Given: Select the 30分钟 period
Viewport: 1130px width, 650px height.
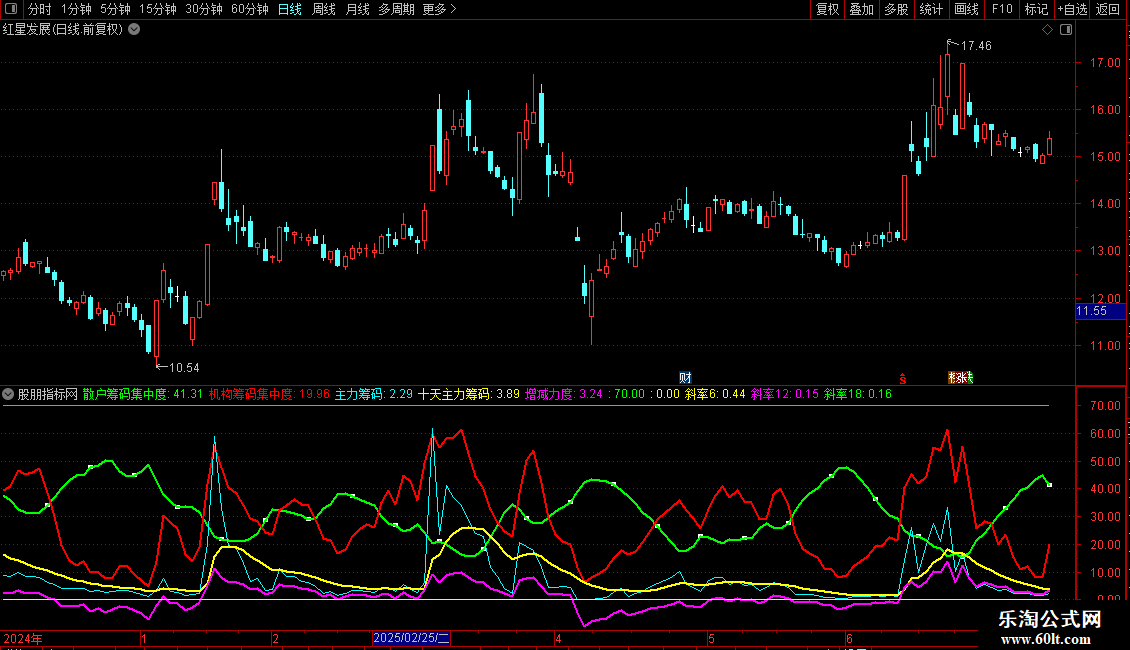Looking at the screenshot, I should tap(204, 9).
